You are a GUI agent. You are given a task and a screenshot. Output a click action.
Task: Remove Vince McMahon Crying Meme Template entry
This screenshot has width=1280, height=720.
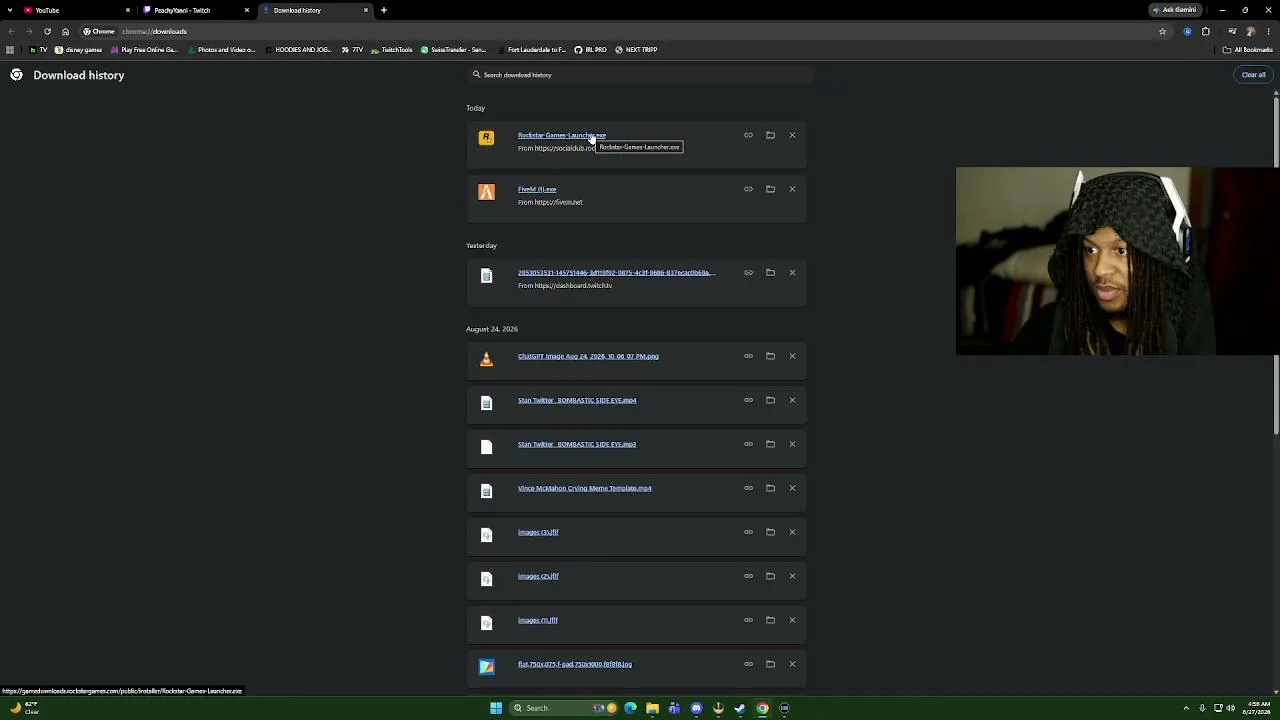point(792,488)
